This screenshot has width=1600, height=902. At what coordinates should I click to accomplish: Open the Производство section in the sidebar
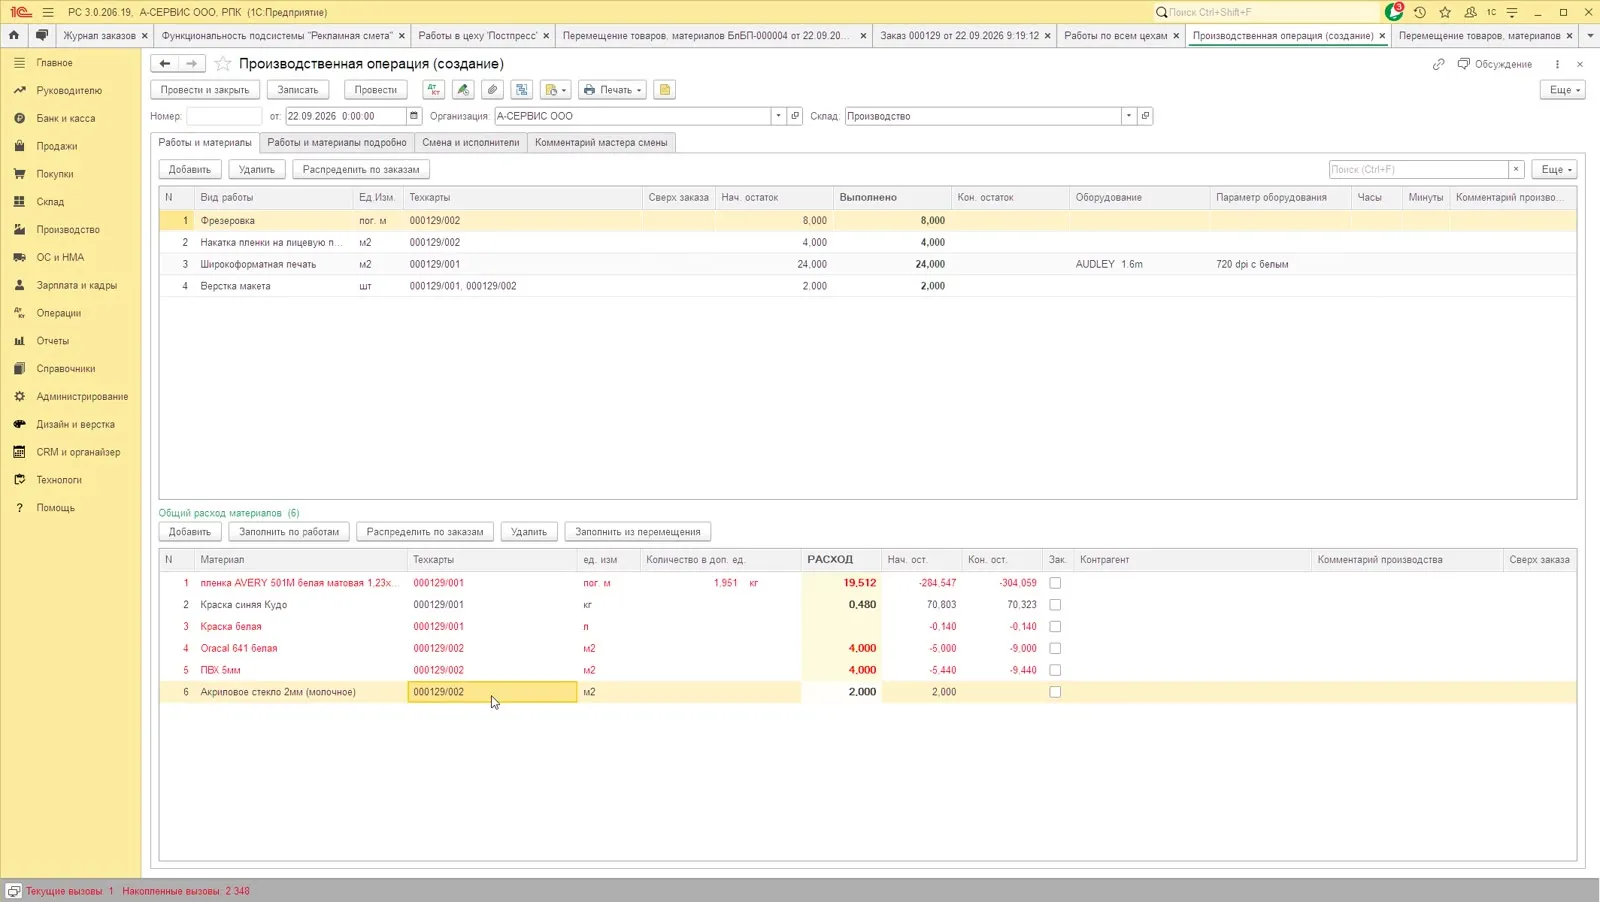coord(68,229)
